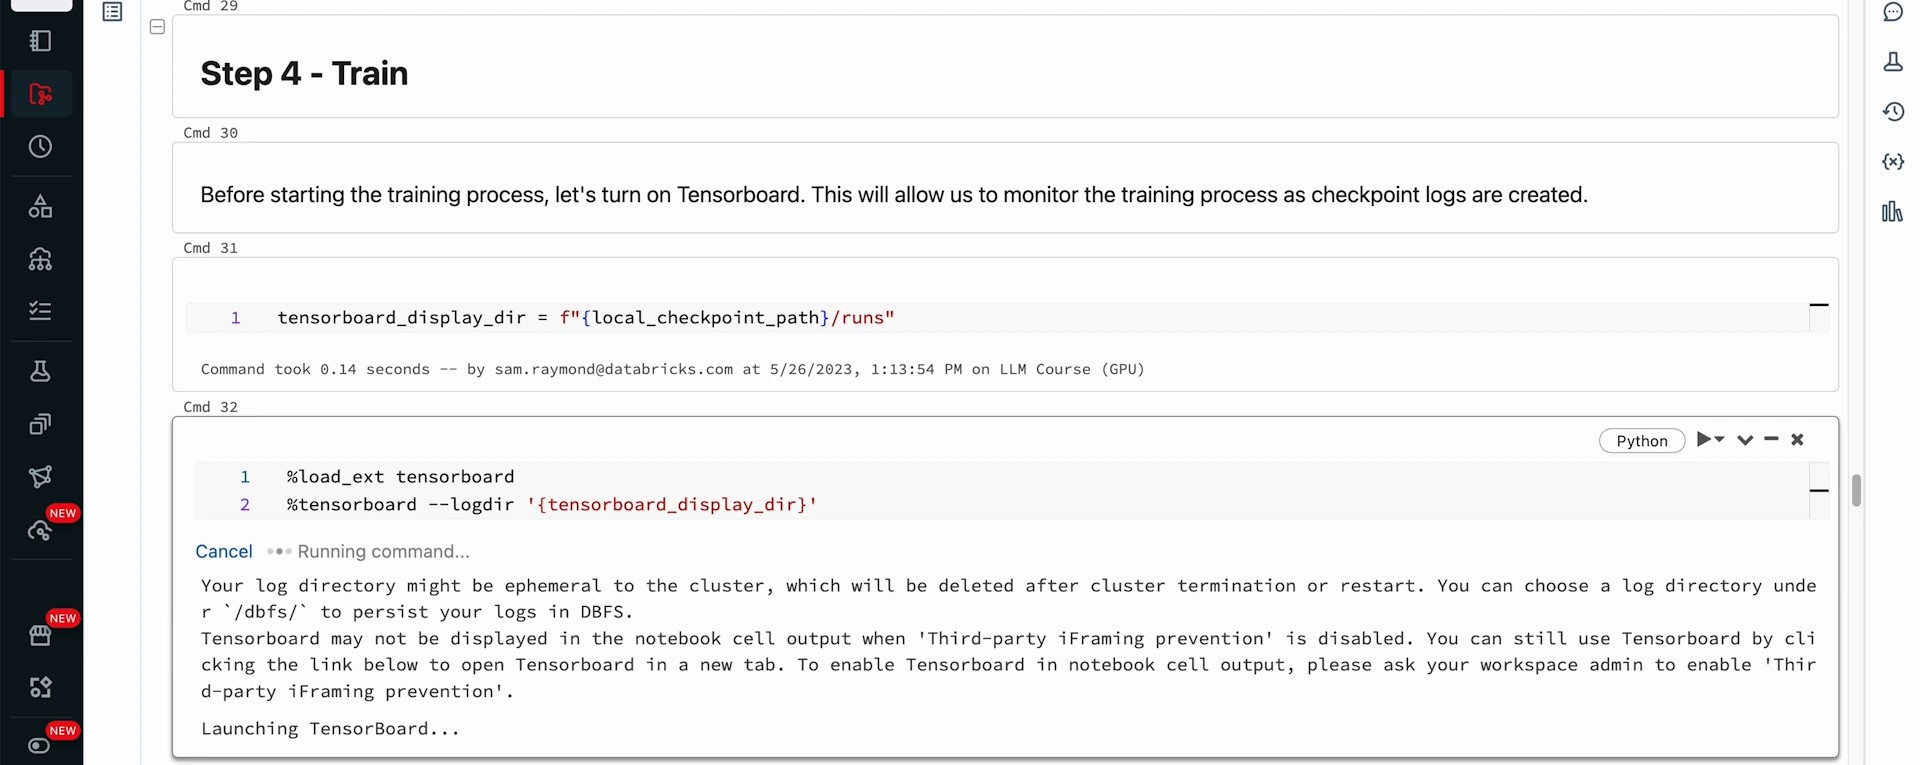Open notebook comments speech bubble icon
Image resolution: width=1920 pixels, height=765 pixels.
[x=1893, y=13]
